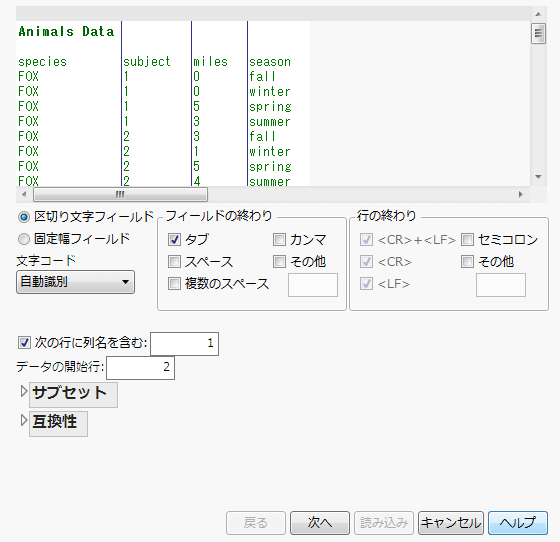Click the データの開始行 number field

click(x=140, y=367)
